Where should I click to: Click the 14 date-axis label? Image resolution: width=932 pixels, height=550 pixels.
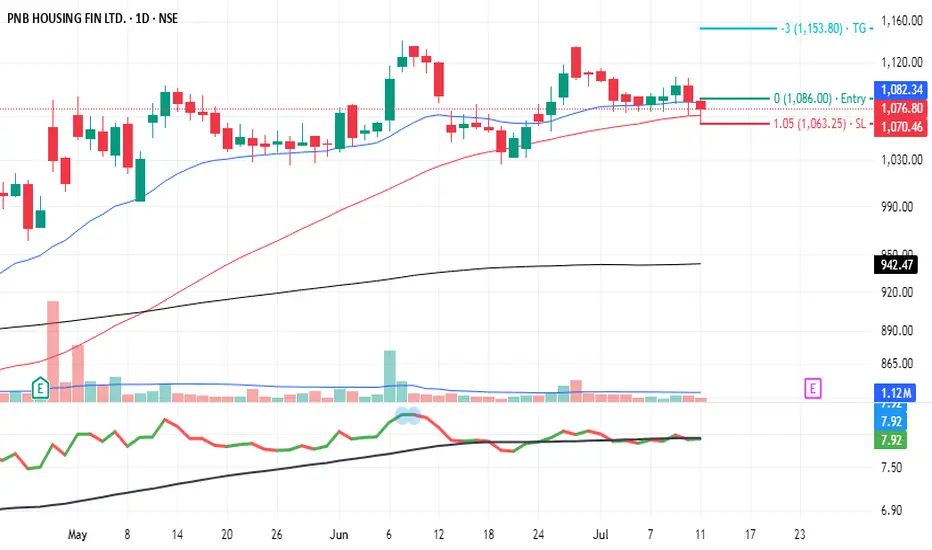(177, 535)
